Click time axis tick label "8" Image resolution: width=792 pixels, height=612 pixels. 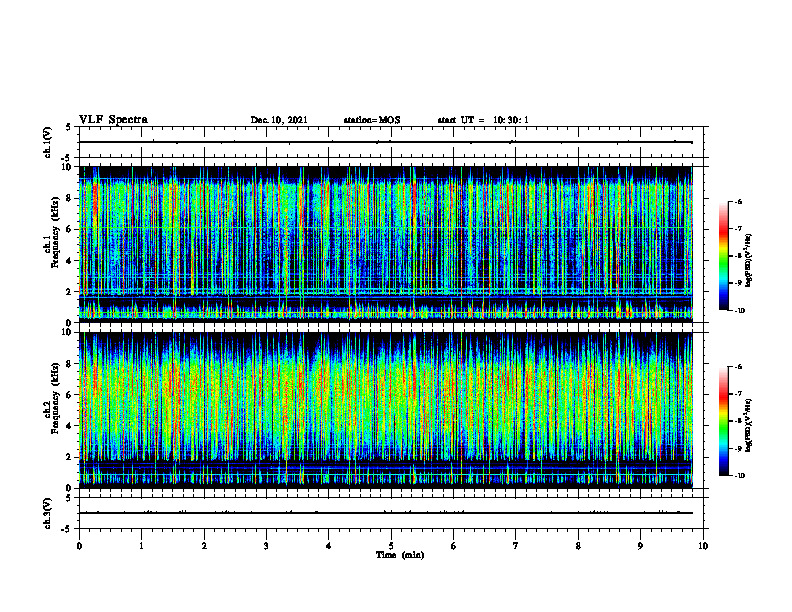click(578, 546)
